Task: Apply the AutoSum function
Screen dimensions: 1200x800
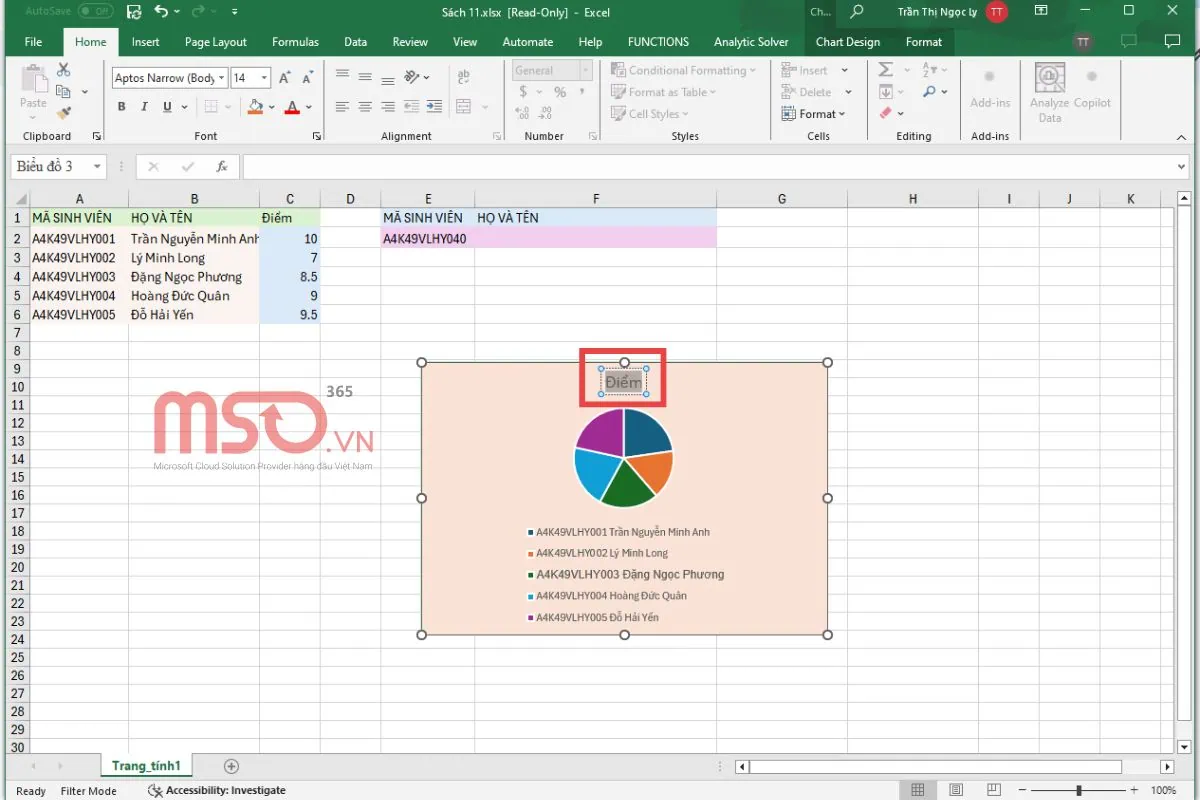Action: (x=887, y=69)
